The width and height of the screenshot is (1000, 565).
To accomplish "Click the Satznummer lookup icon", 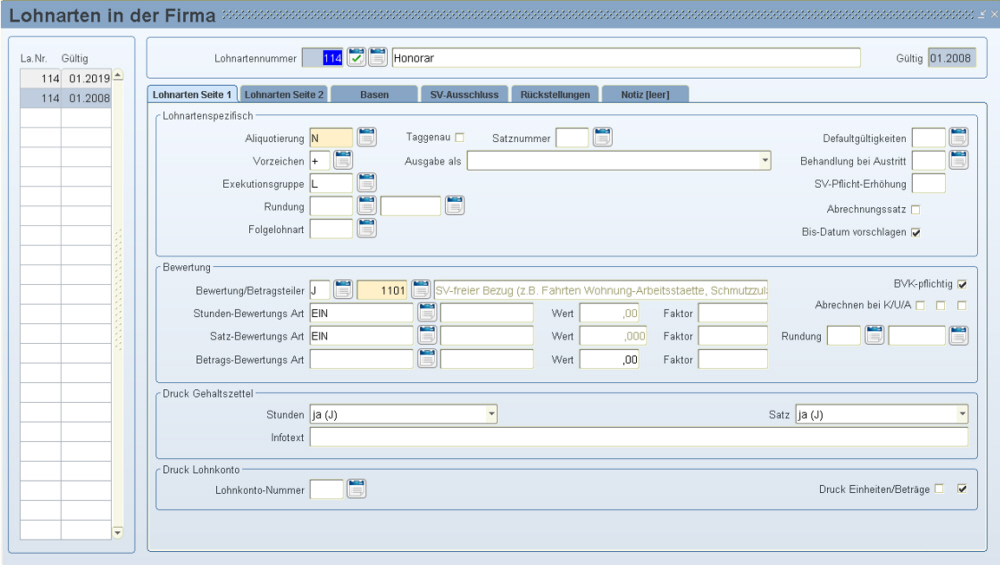I will 602,138.
